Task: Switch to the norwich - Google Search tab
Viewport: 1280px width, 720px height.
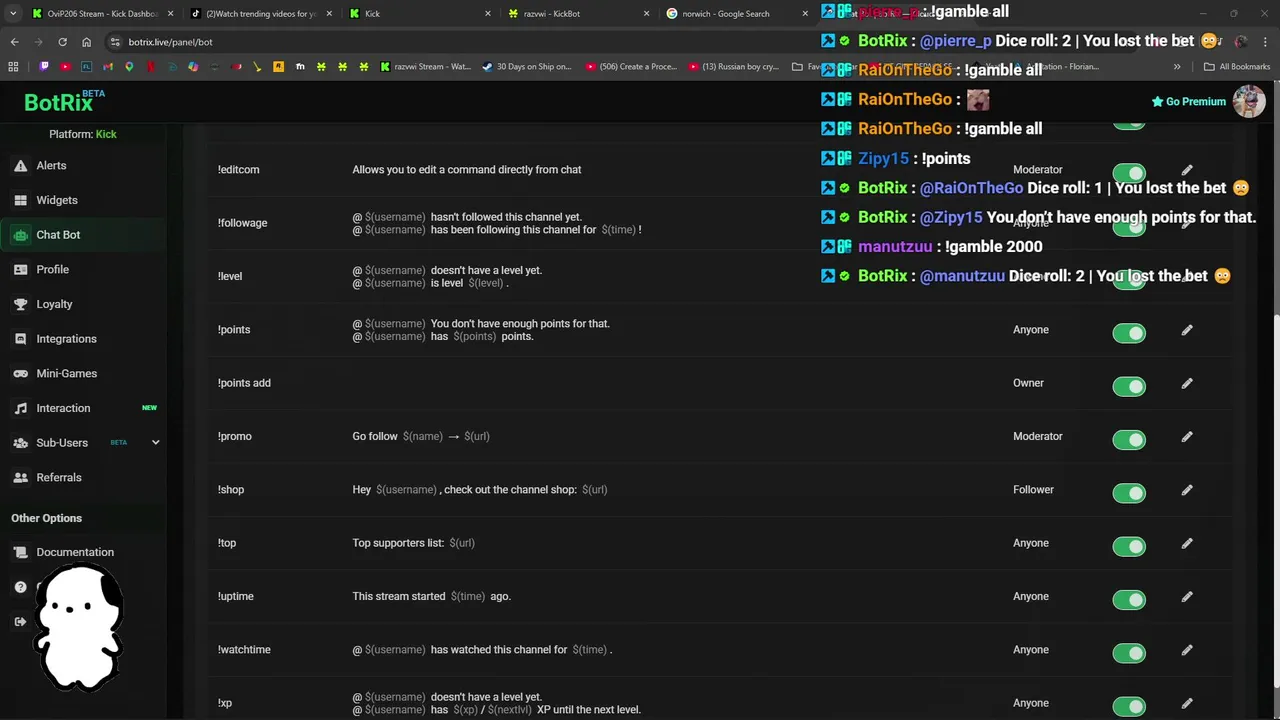Action: [736, 13]
